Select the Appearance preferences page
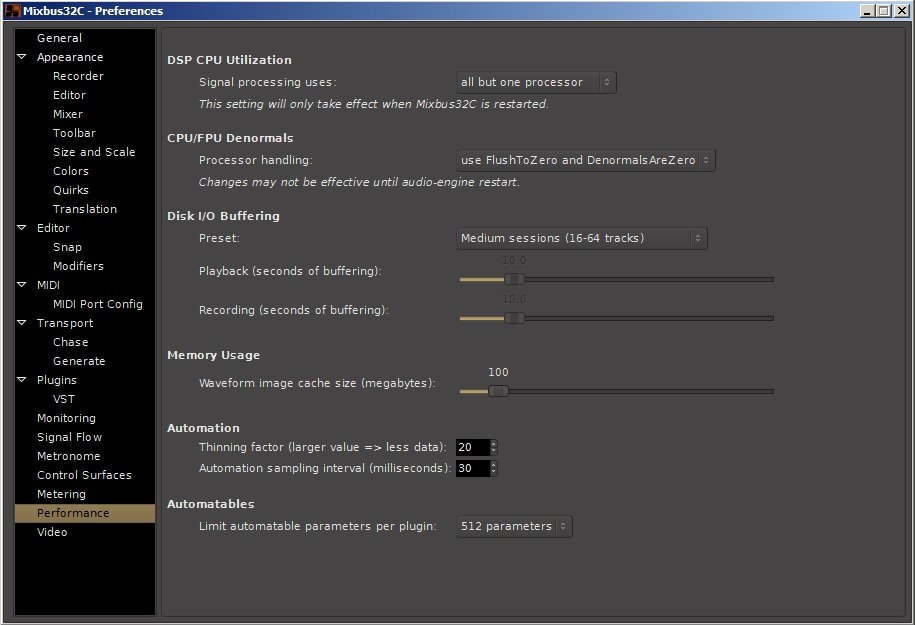 click(70, 57)
